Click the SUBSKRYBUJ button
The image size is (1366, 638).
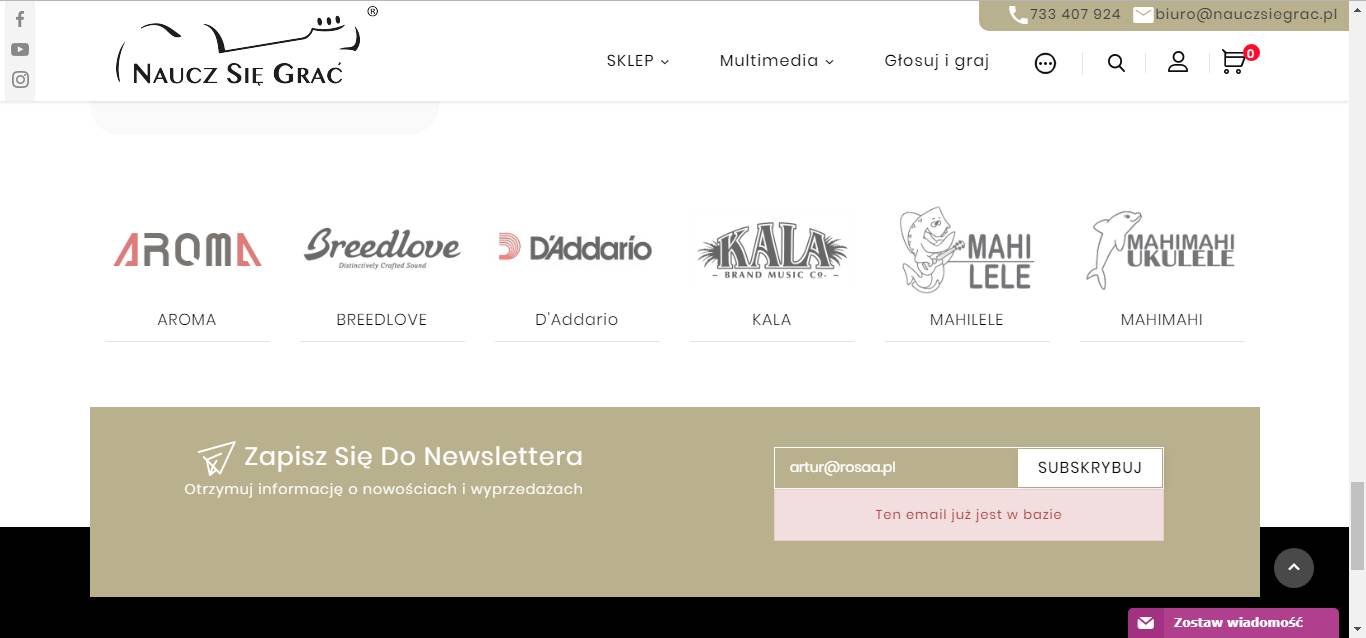pyautogui.click(x=1090, y=467)
